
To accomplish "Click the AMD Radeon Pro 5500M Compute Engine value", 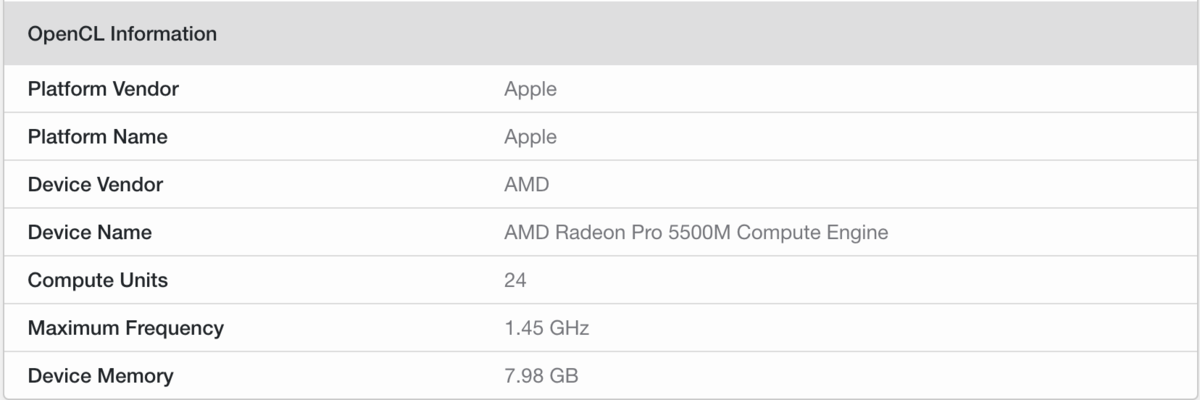I will (696, 233).
